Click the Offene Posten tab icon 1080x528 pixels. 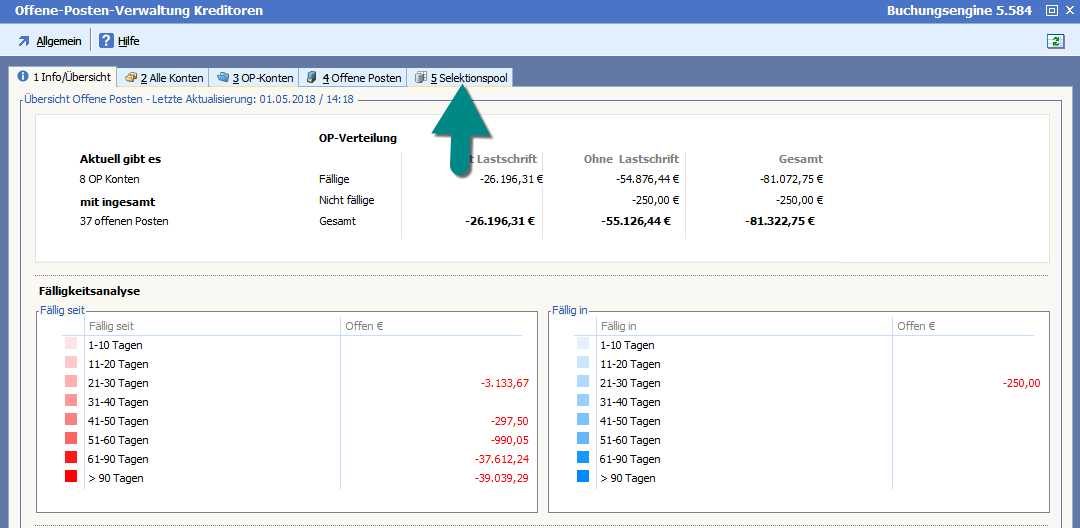(312, 78)
